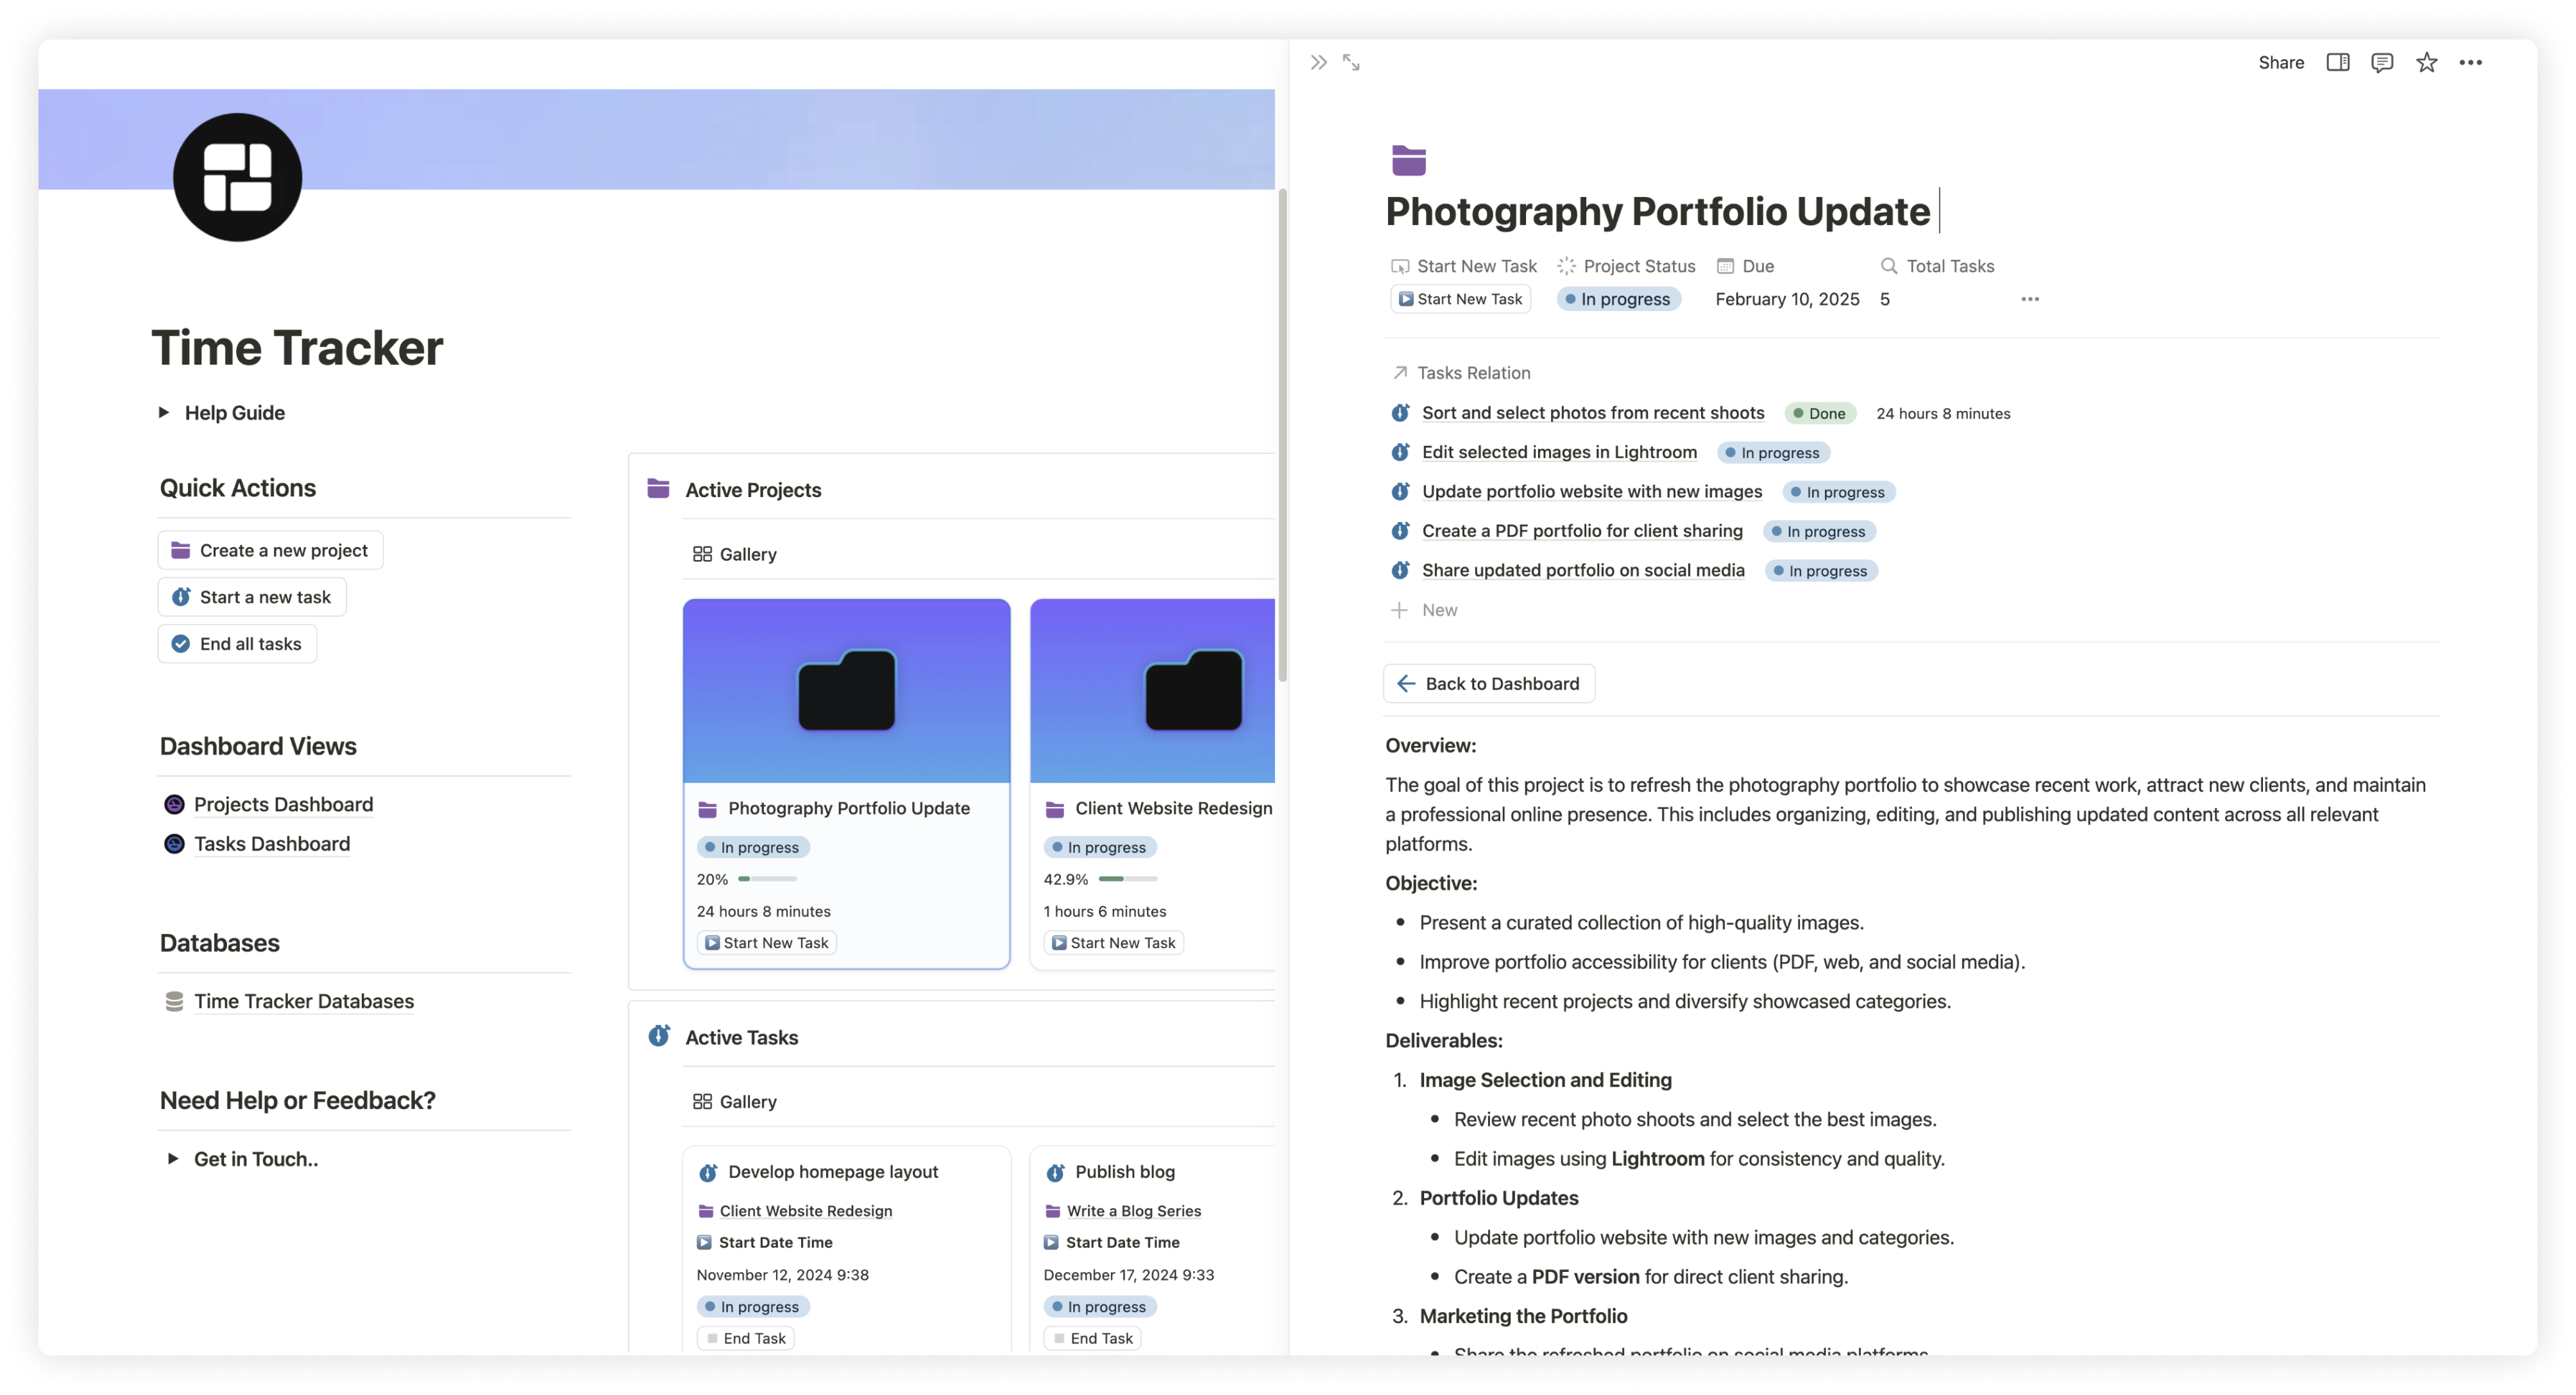This screenshot has height=1395, width=2576.
Task: Open the comments icon in the top bar
Action: click(x=2382, y=62)
